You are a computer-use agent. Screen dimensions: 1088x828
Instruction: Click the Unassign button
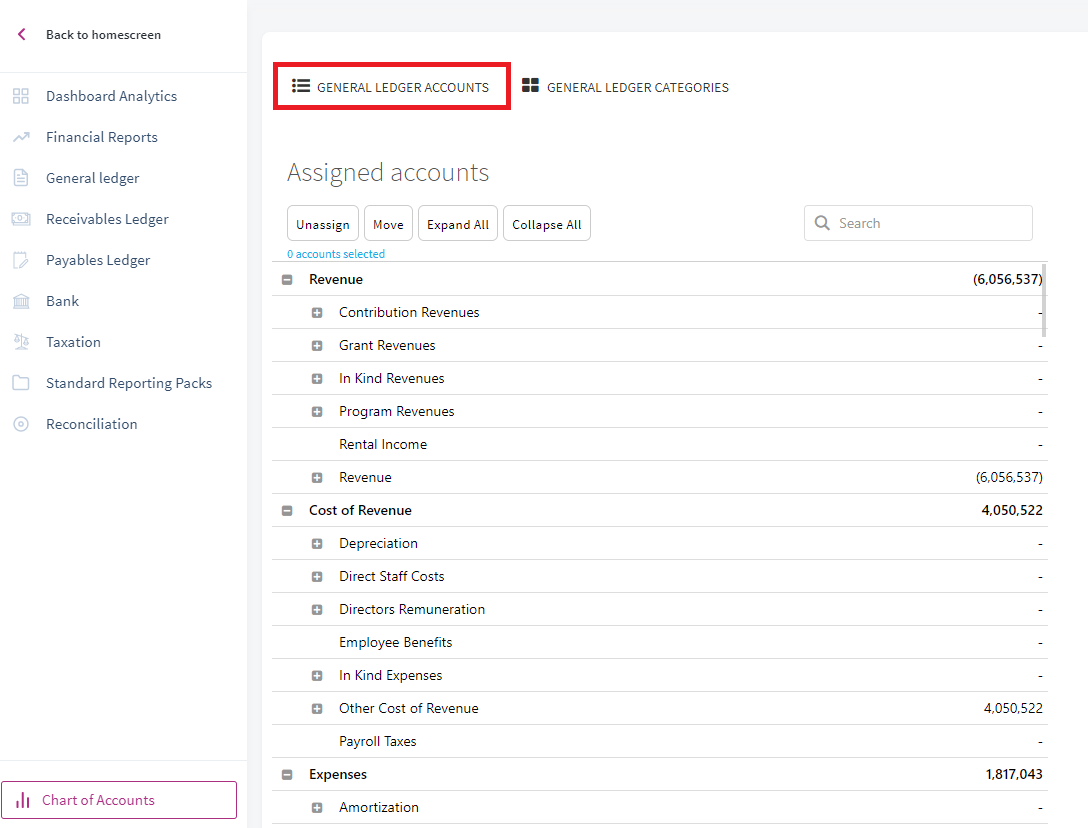click(323, 223)
